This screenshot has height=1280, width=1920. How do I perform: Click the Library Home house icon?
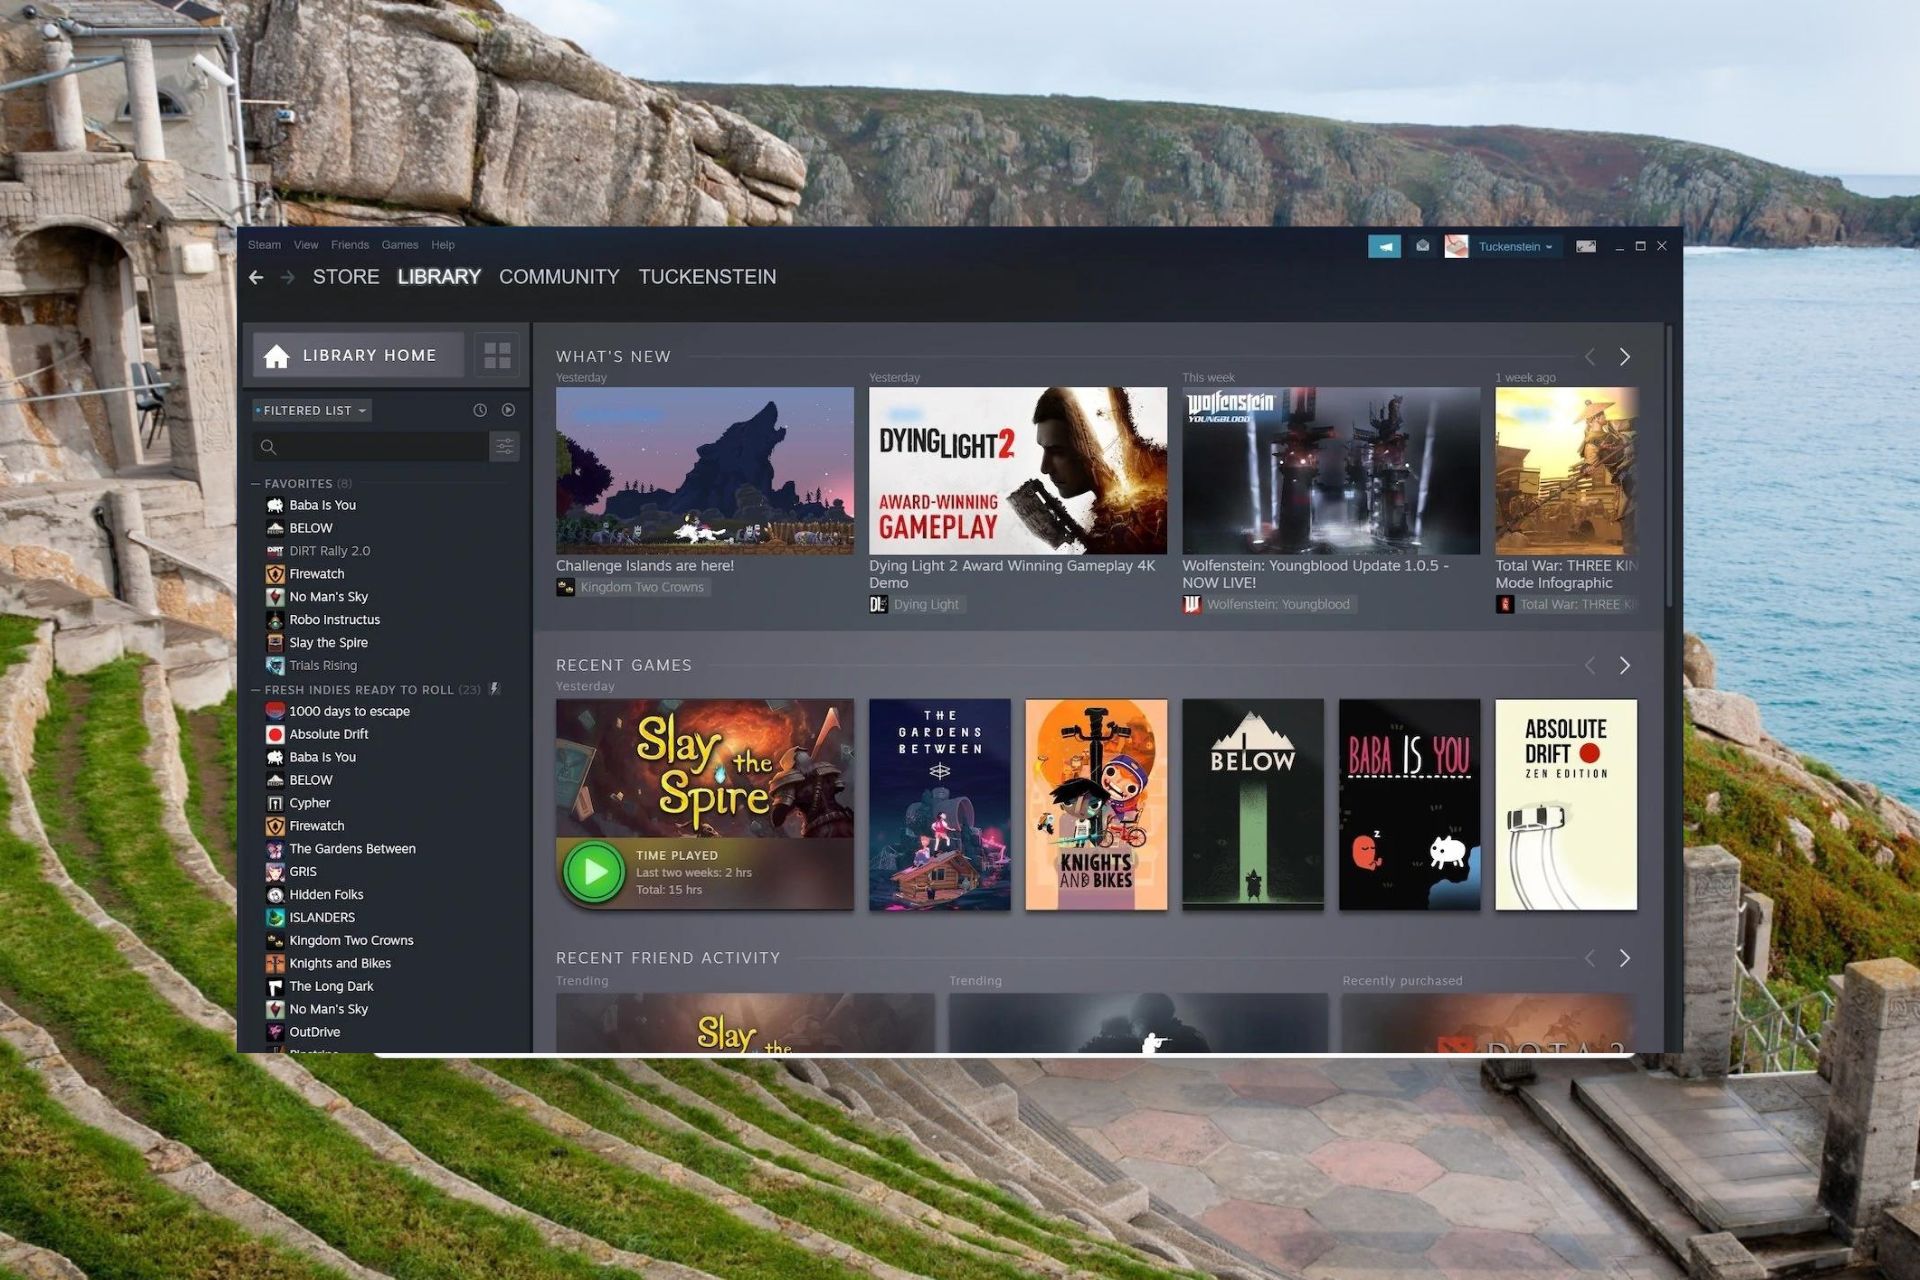point(275,354)
